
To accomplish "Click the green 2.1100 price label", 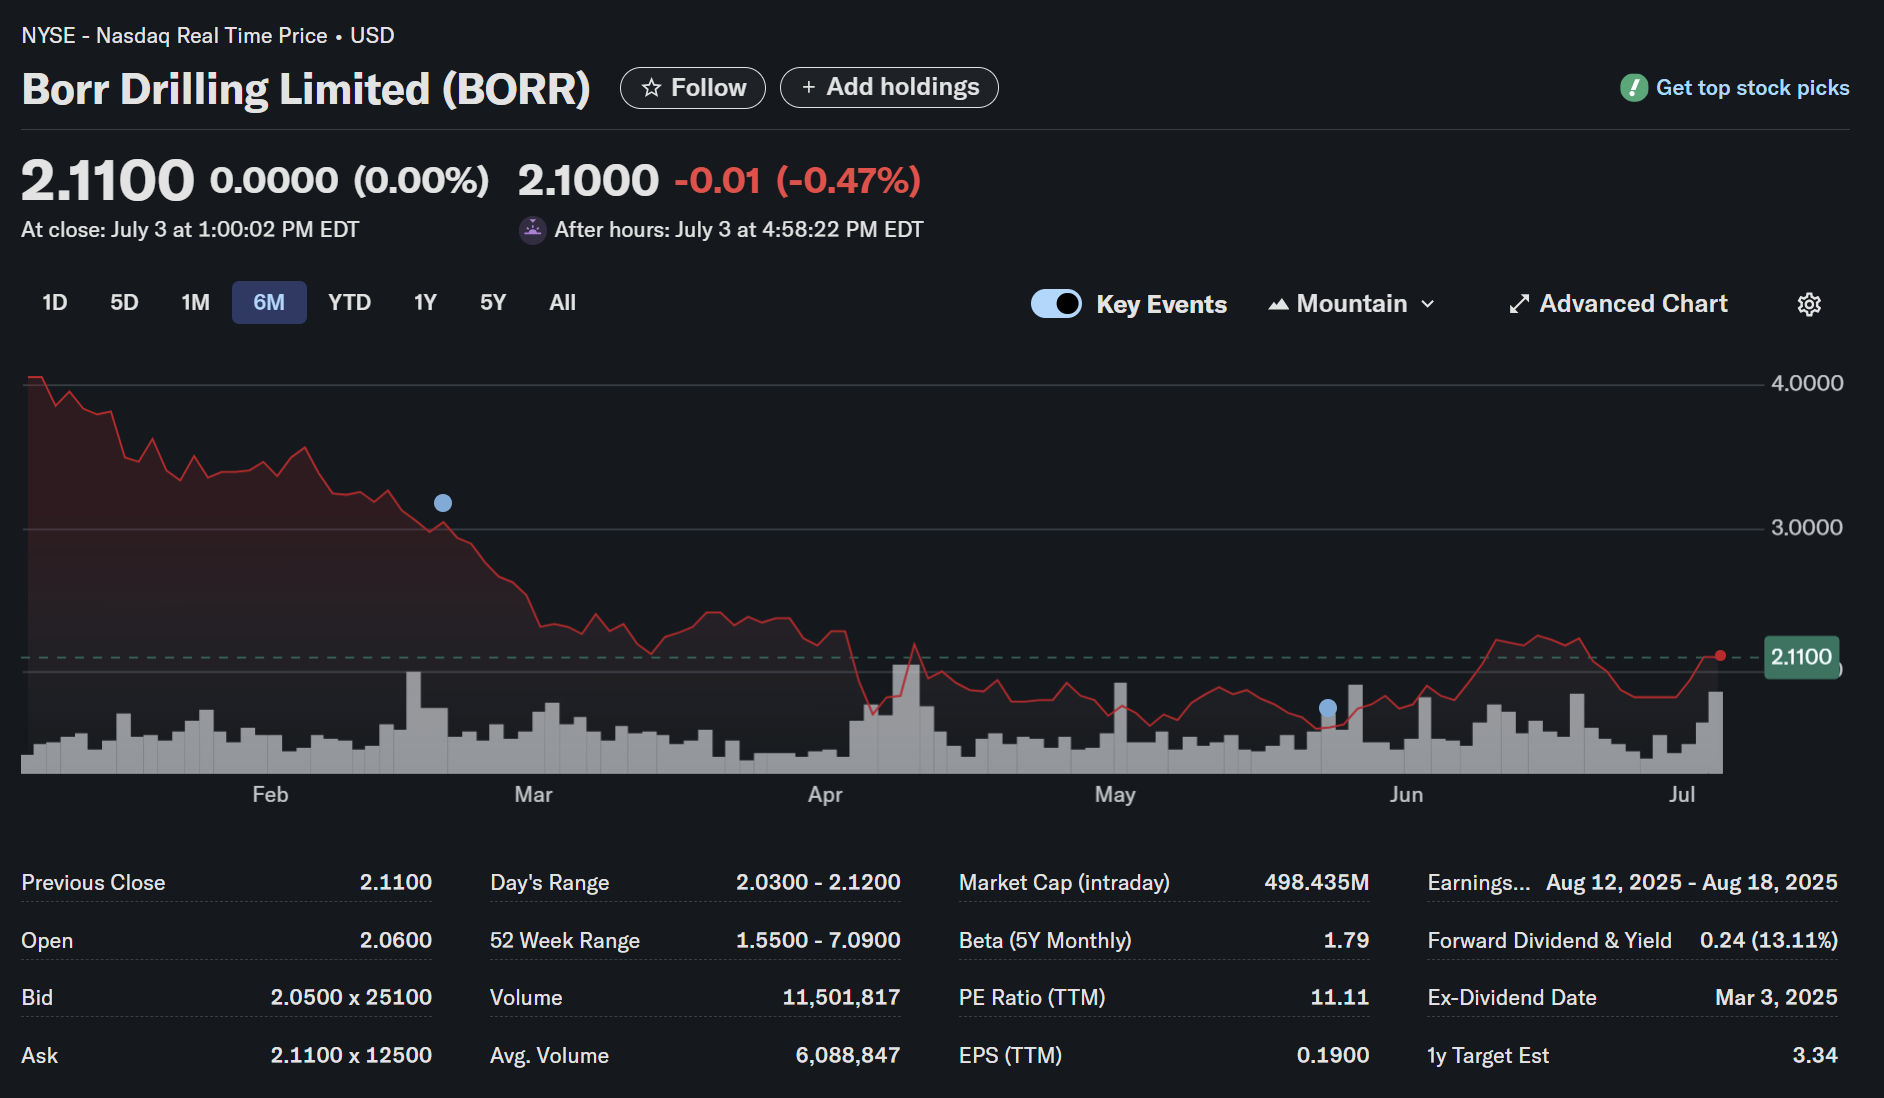I will point(1802,657).
